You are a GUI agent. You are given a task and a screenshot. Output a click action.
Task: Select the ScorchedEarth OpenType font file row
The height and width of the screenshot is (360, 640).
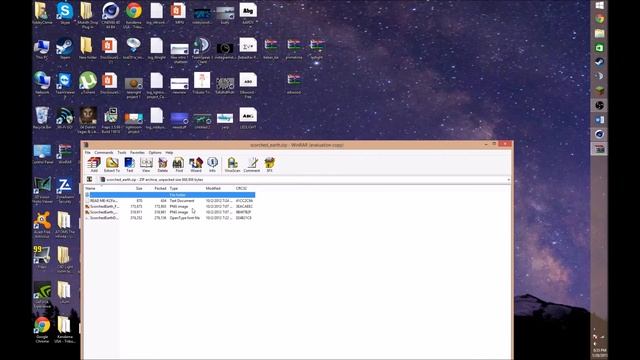[170, 218]
